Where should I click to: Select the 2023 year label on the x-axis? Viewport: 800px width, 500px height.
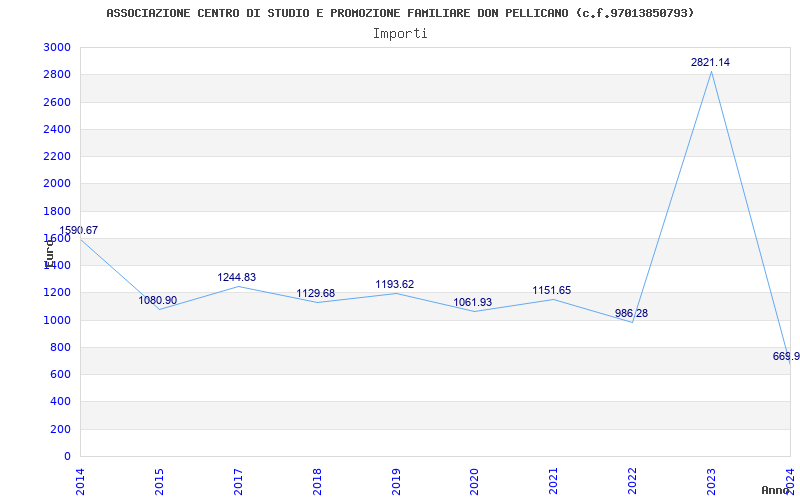(711, 480)
